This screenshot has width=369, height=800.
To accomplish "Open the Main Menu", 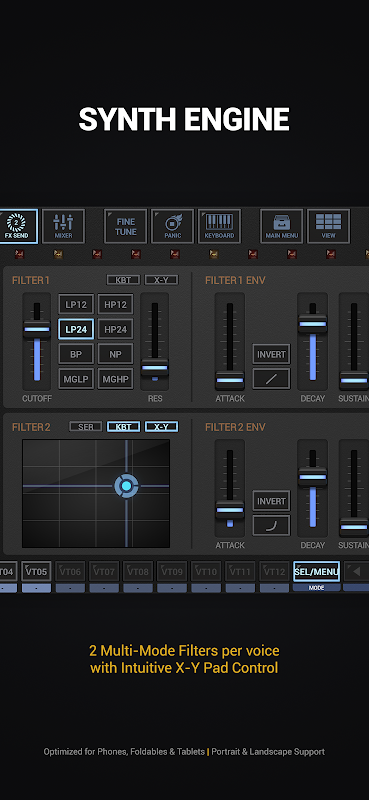I will pos(282,226).
